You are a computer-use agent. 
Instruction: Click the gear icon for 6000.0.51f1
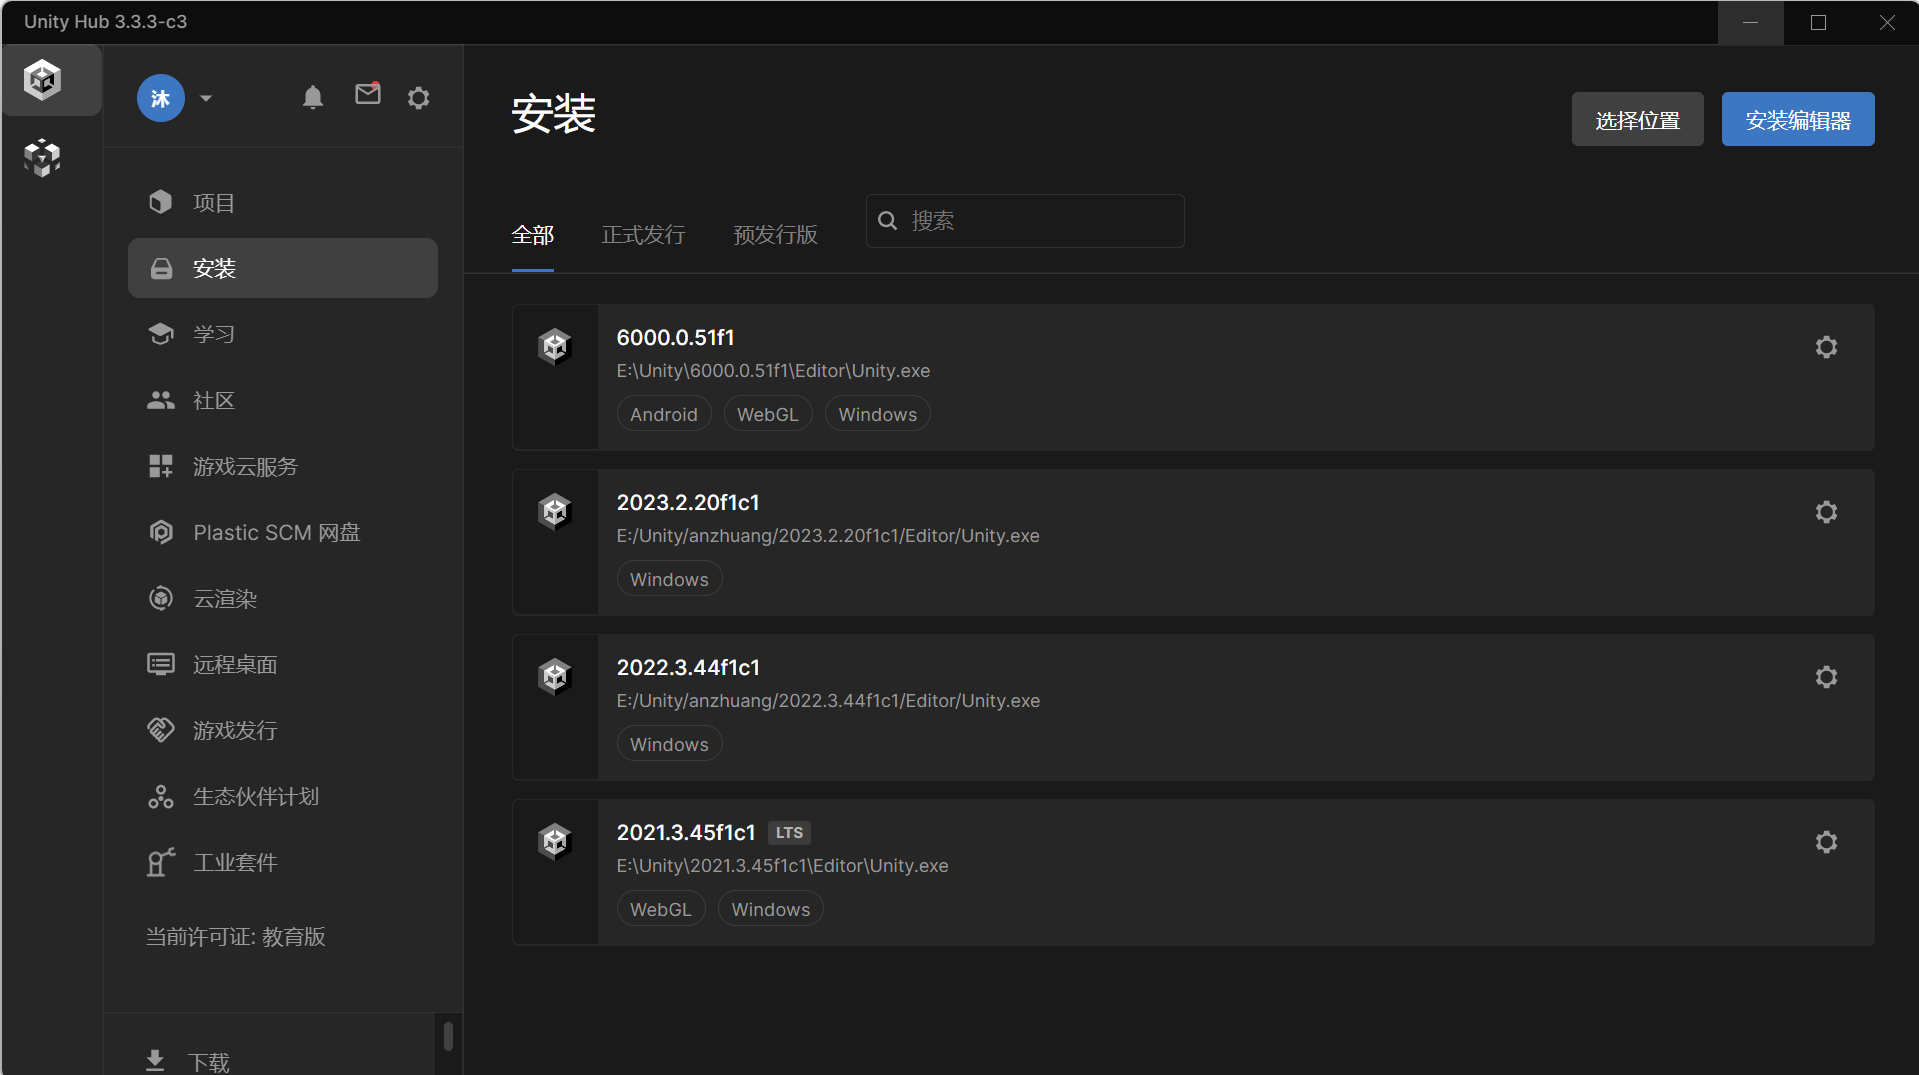click(1826, 347)
